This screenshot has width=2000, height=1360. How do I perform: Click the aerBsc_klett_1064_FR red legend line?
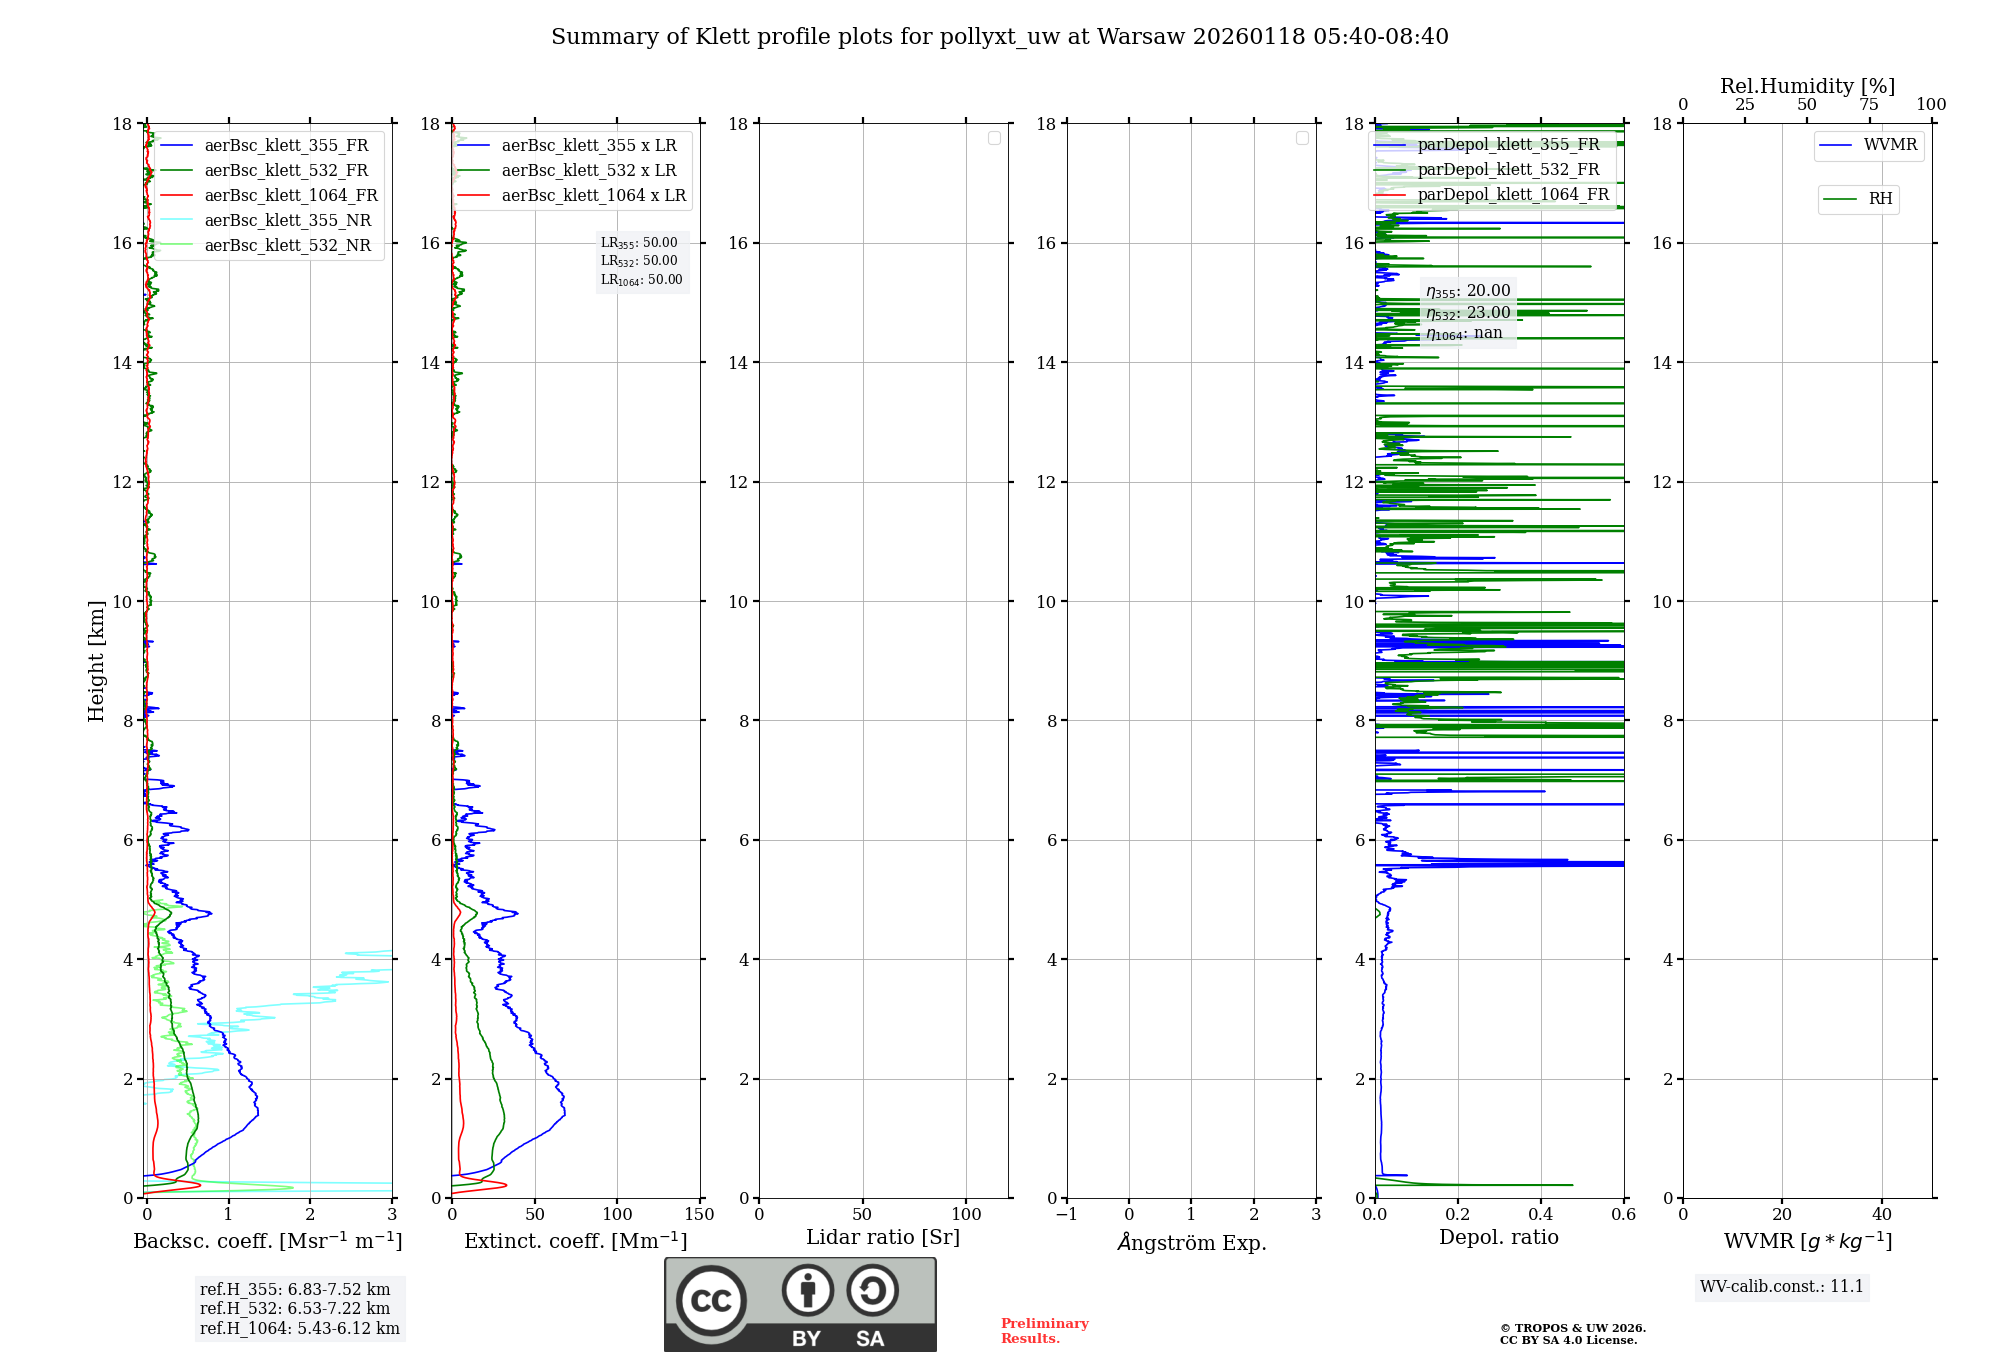177,196
